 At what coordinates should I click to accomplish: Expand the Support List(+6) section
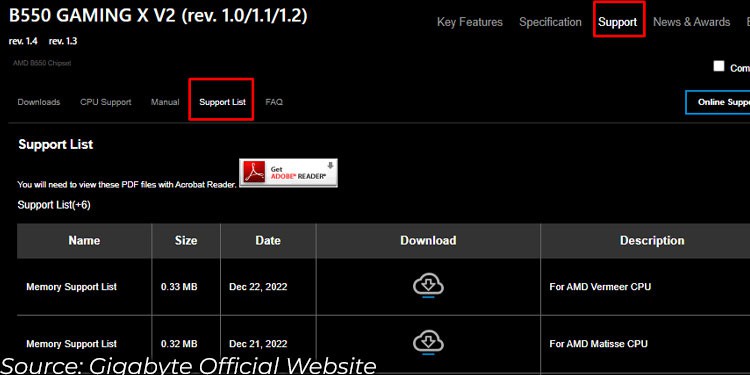[54, 205]
